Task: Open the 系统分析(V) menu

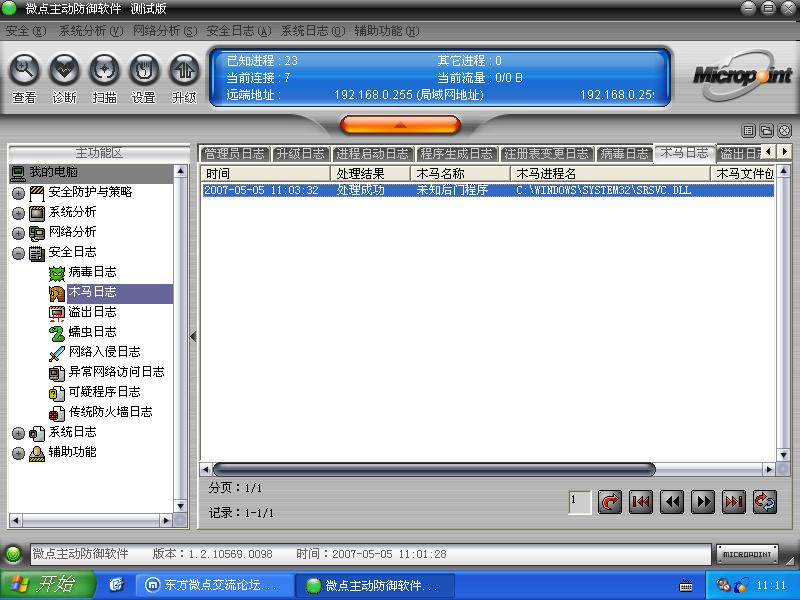Action: (x=91, y=31)
